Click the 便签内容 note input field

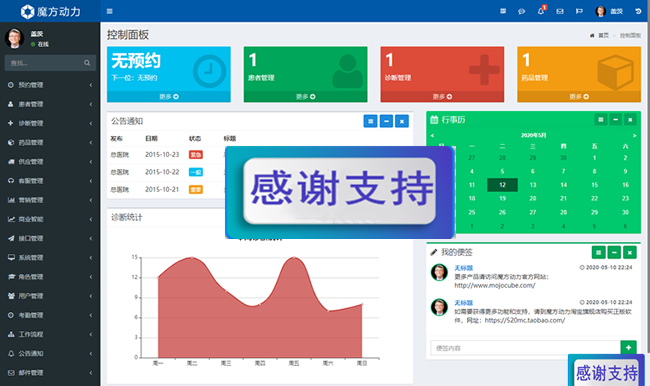[x=525, y=348]
